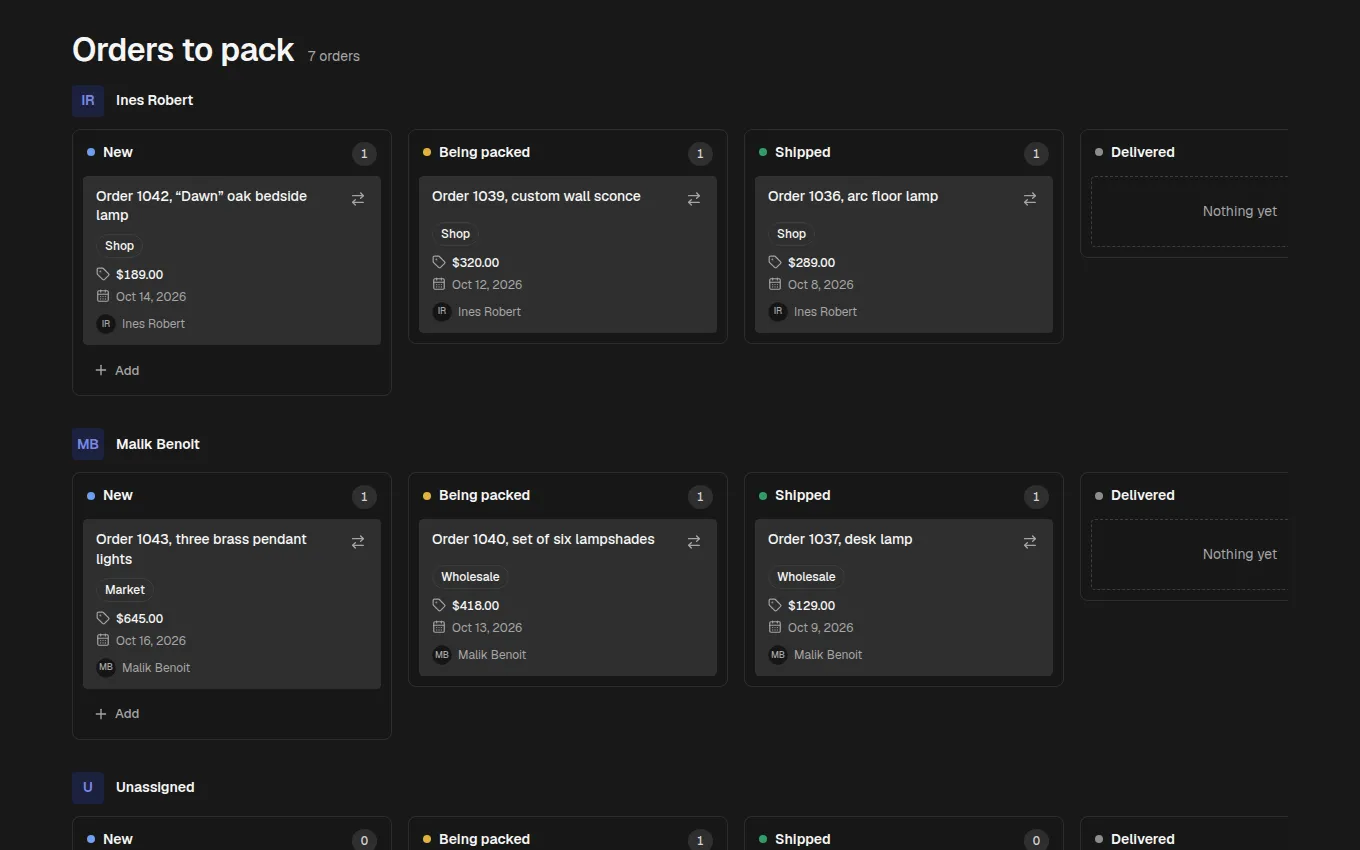Click the calendar icon beside Oct 9, 2026

775,627
